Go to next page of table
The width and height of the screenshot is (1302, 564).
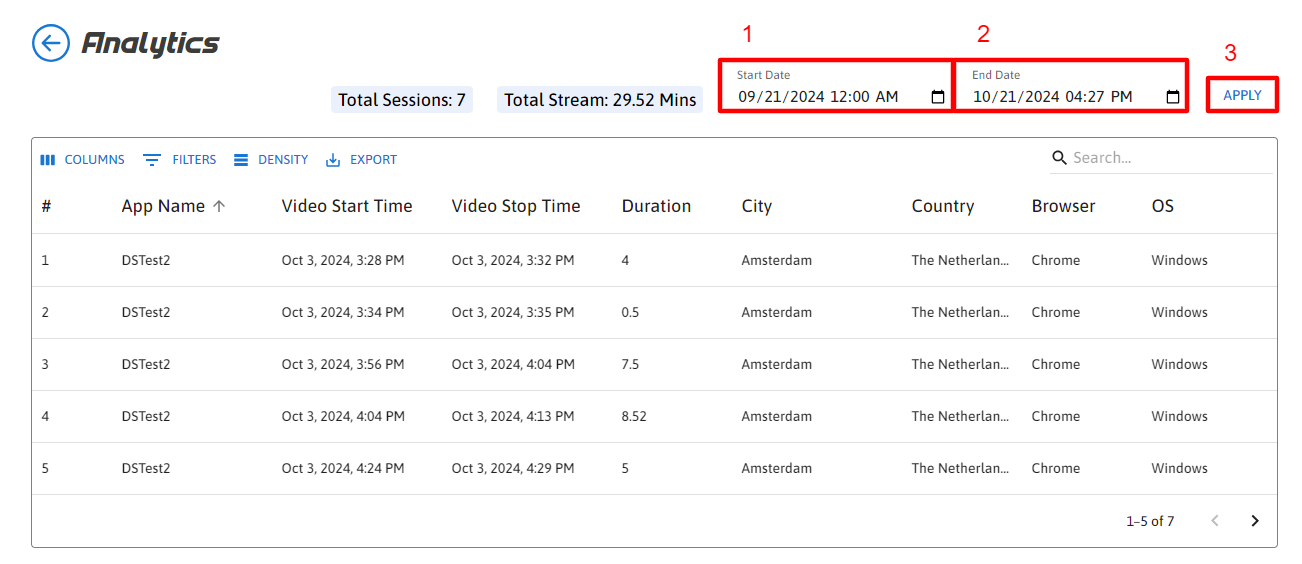pos(1255,521)
